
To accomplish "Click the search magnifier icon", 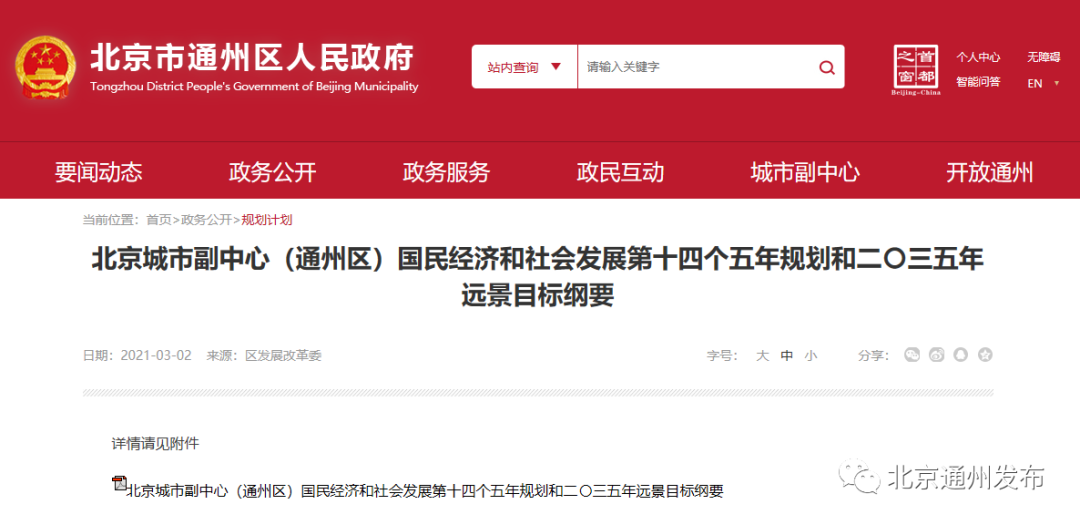I will pyautogui.click(x=826, y=68).
